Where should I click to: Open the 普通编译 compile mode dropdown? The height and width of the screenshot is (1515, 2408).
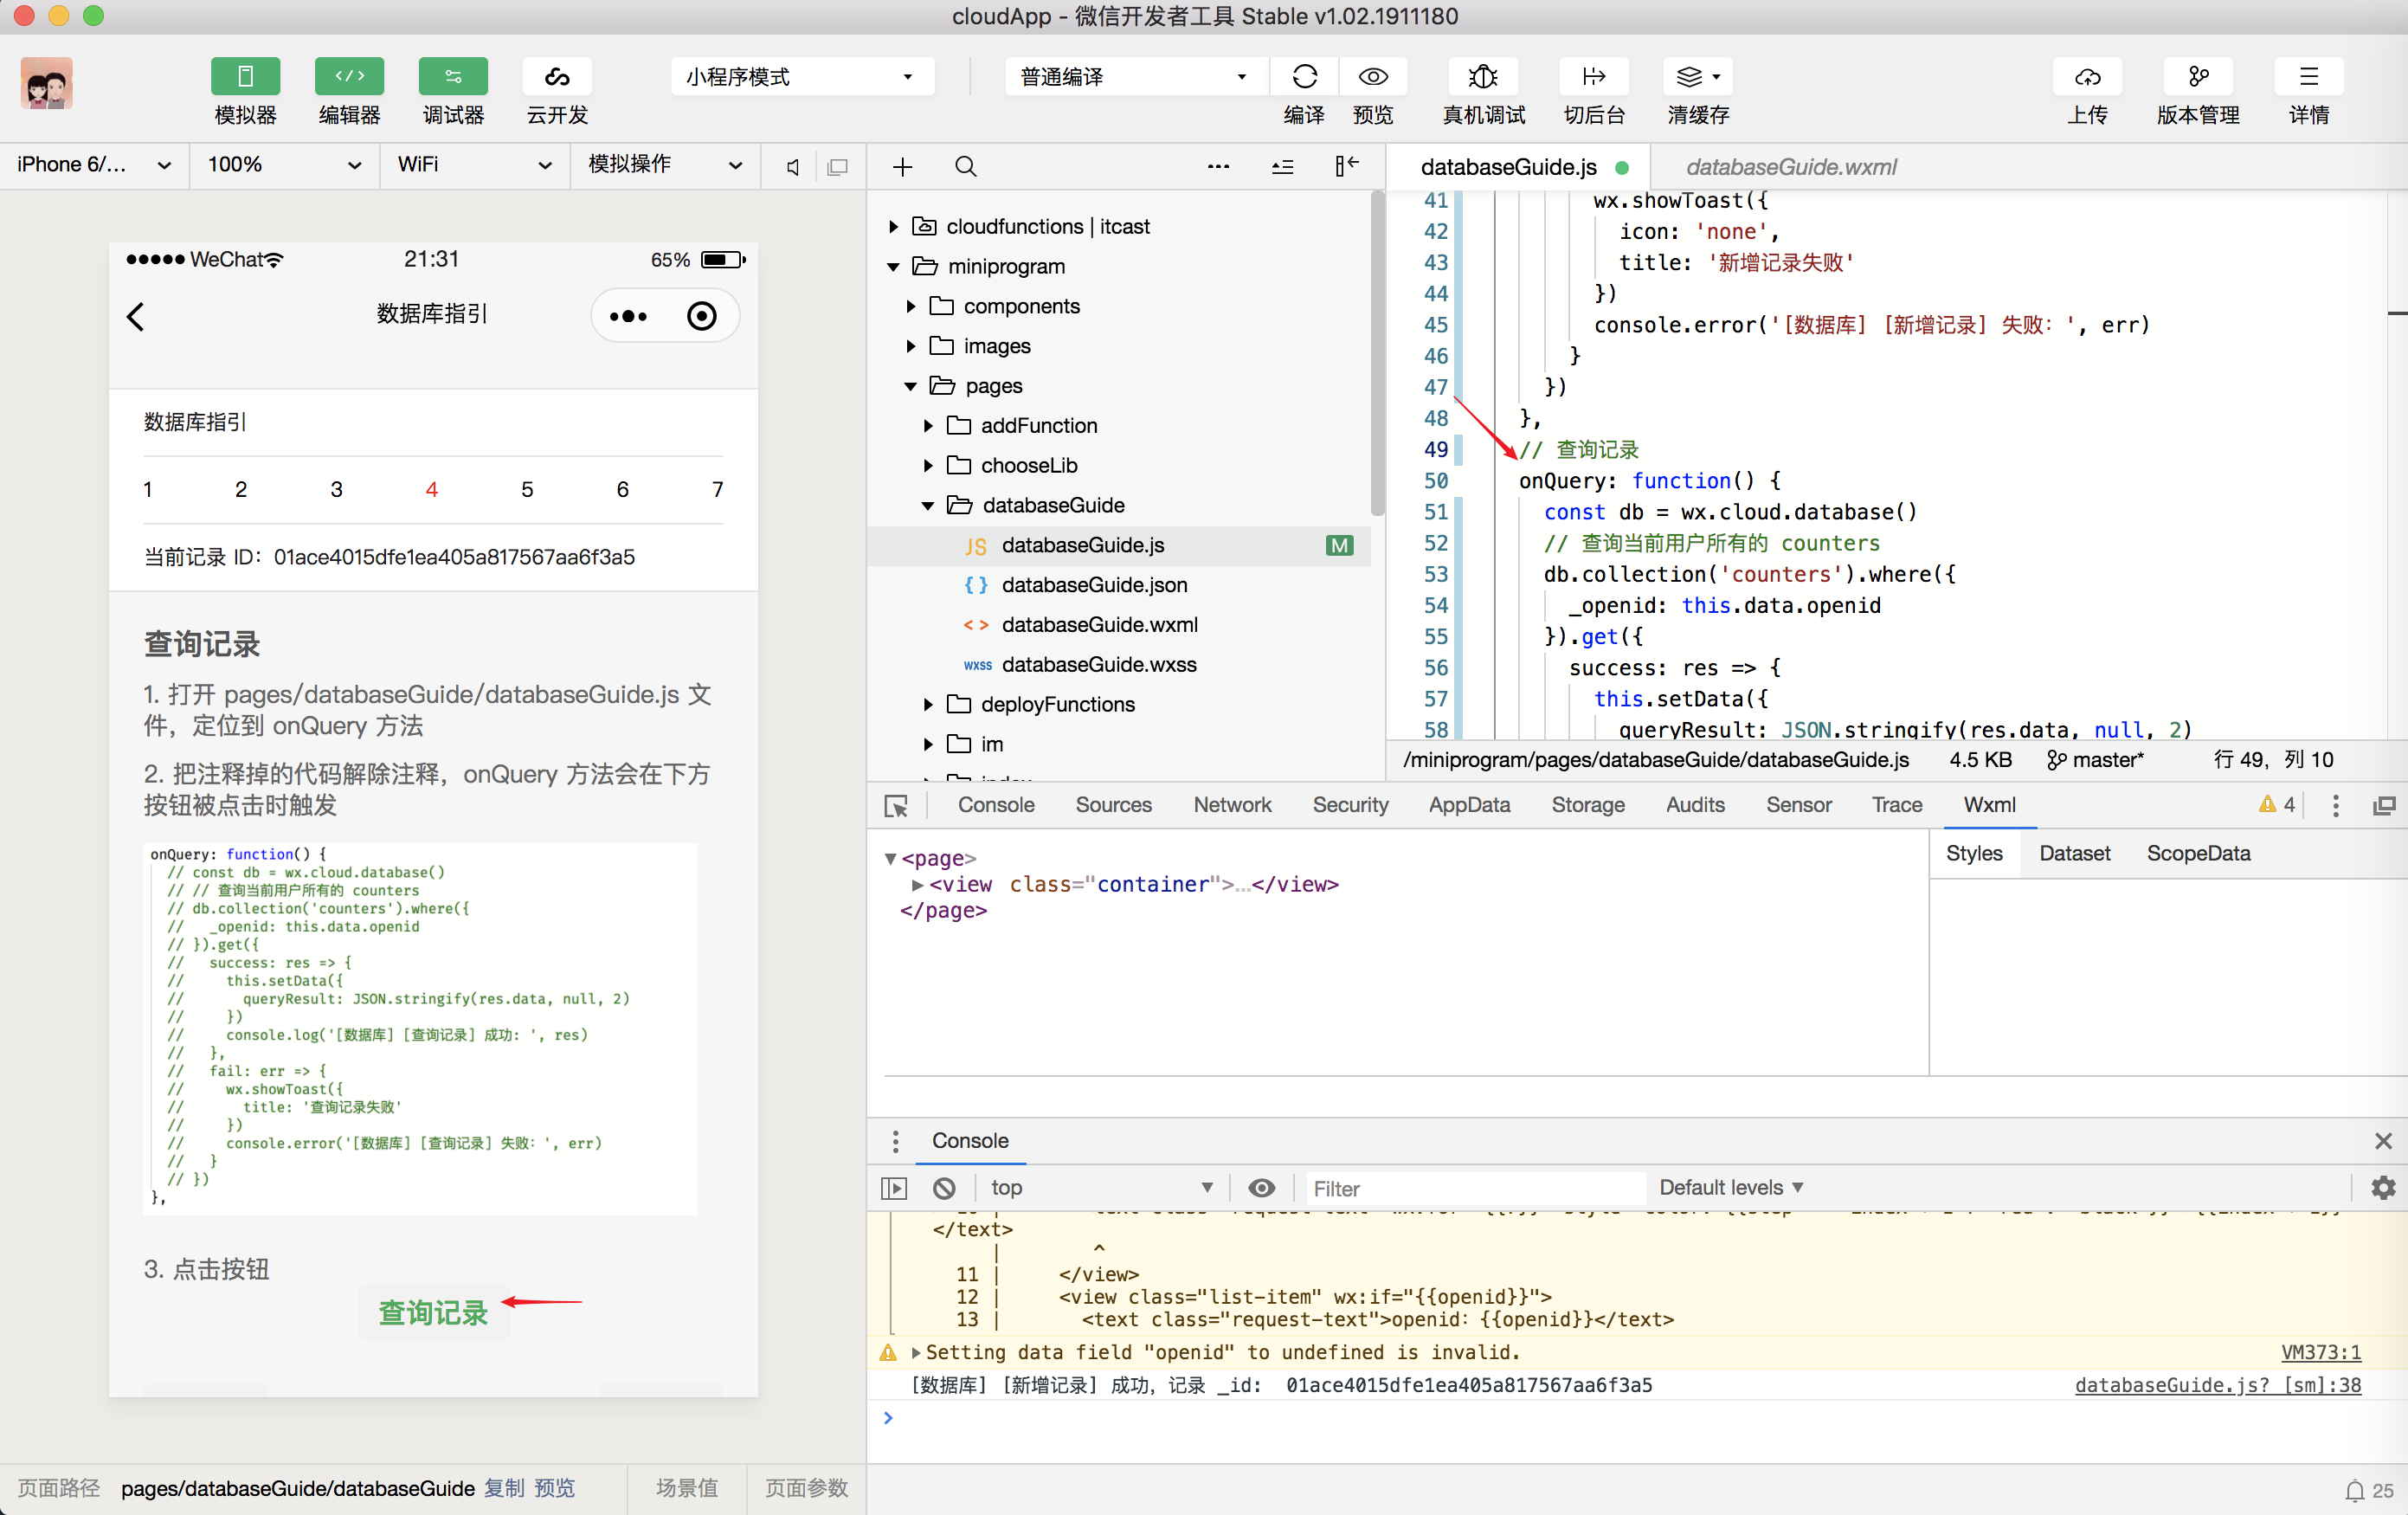(1136, 77)
